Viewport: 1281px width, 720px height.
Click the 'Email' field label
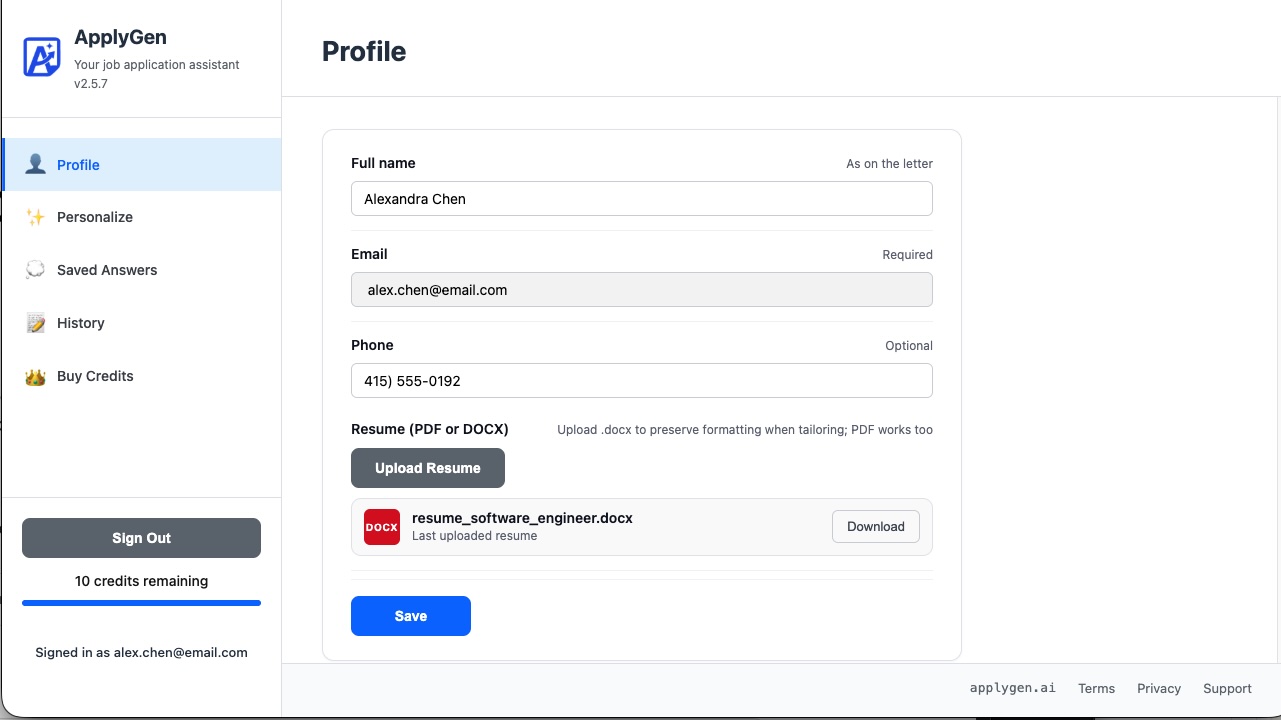[369, 254]
